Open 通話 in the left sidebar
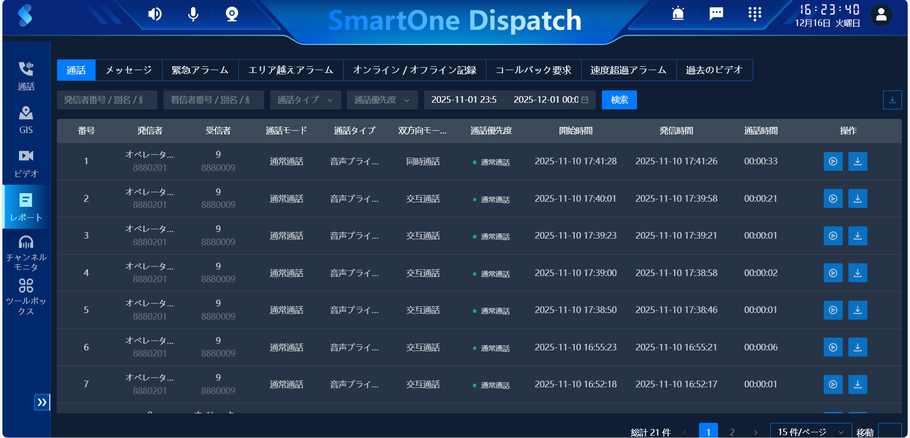This screenshot has width=910, height=438. (26, 77)
